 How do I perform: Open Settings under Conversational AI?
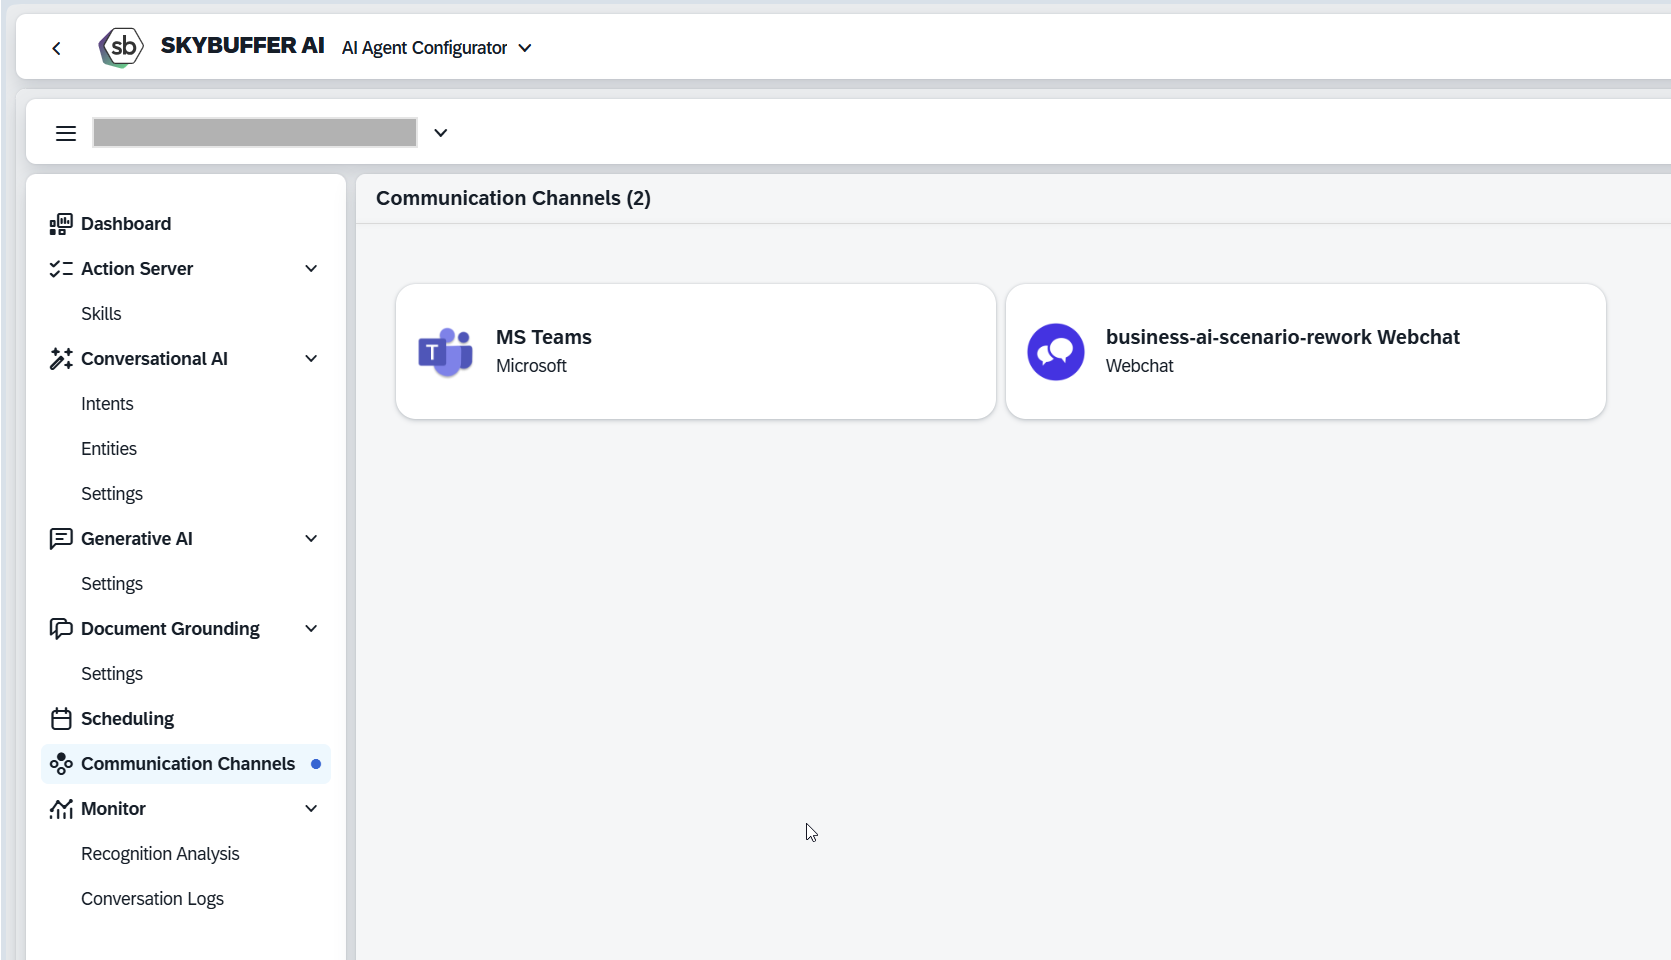[112, 494]
